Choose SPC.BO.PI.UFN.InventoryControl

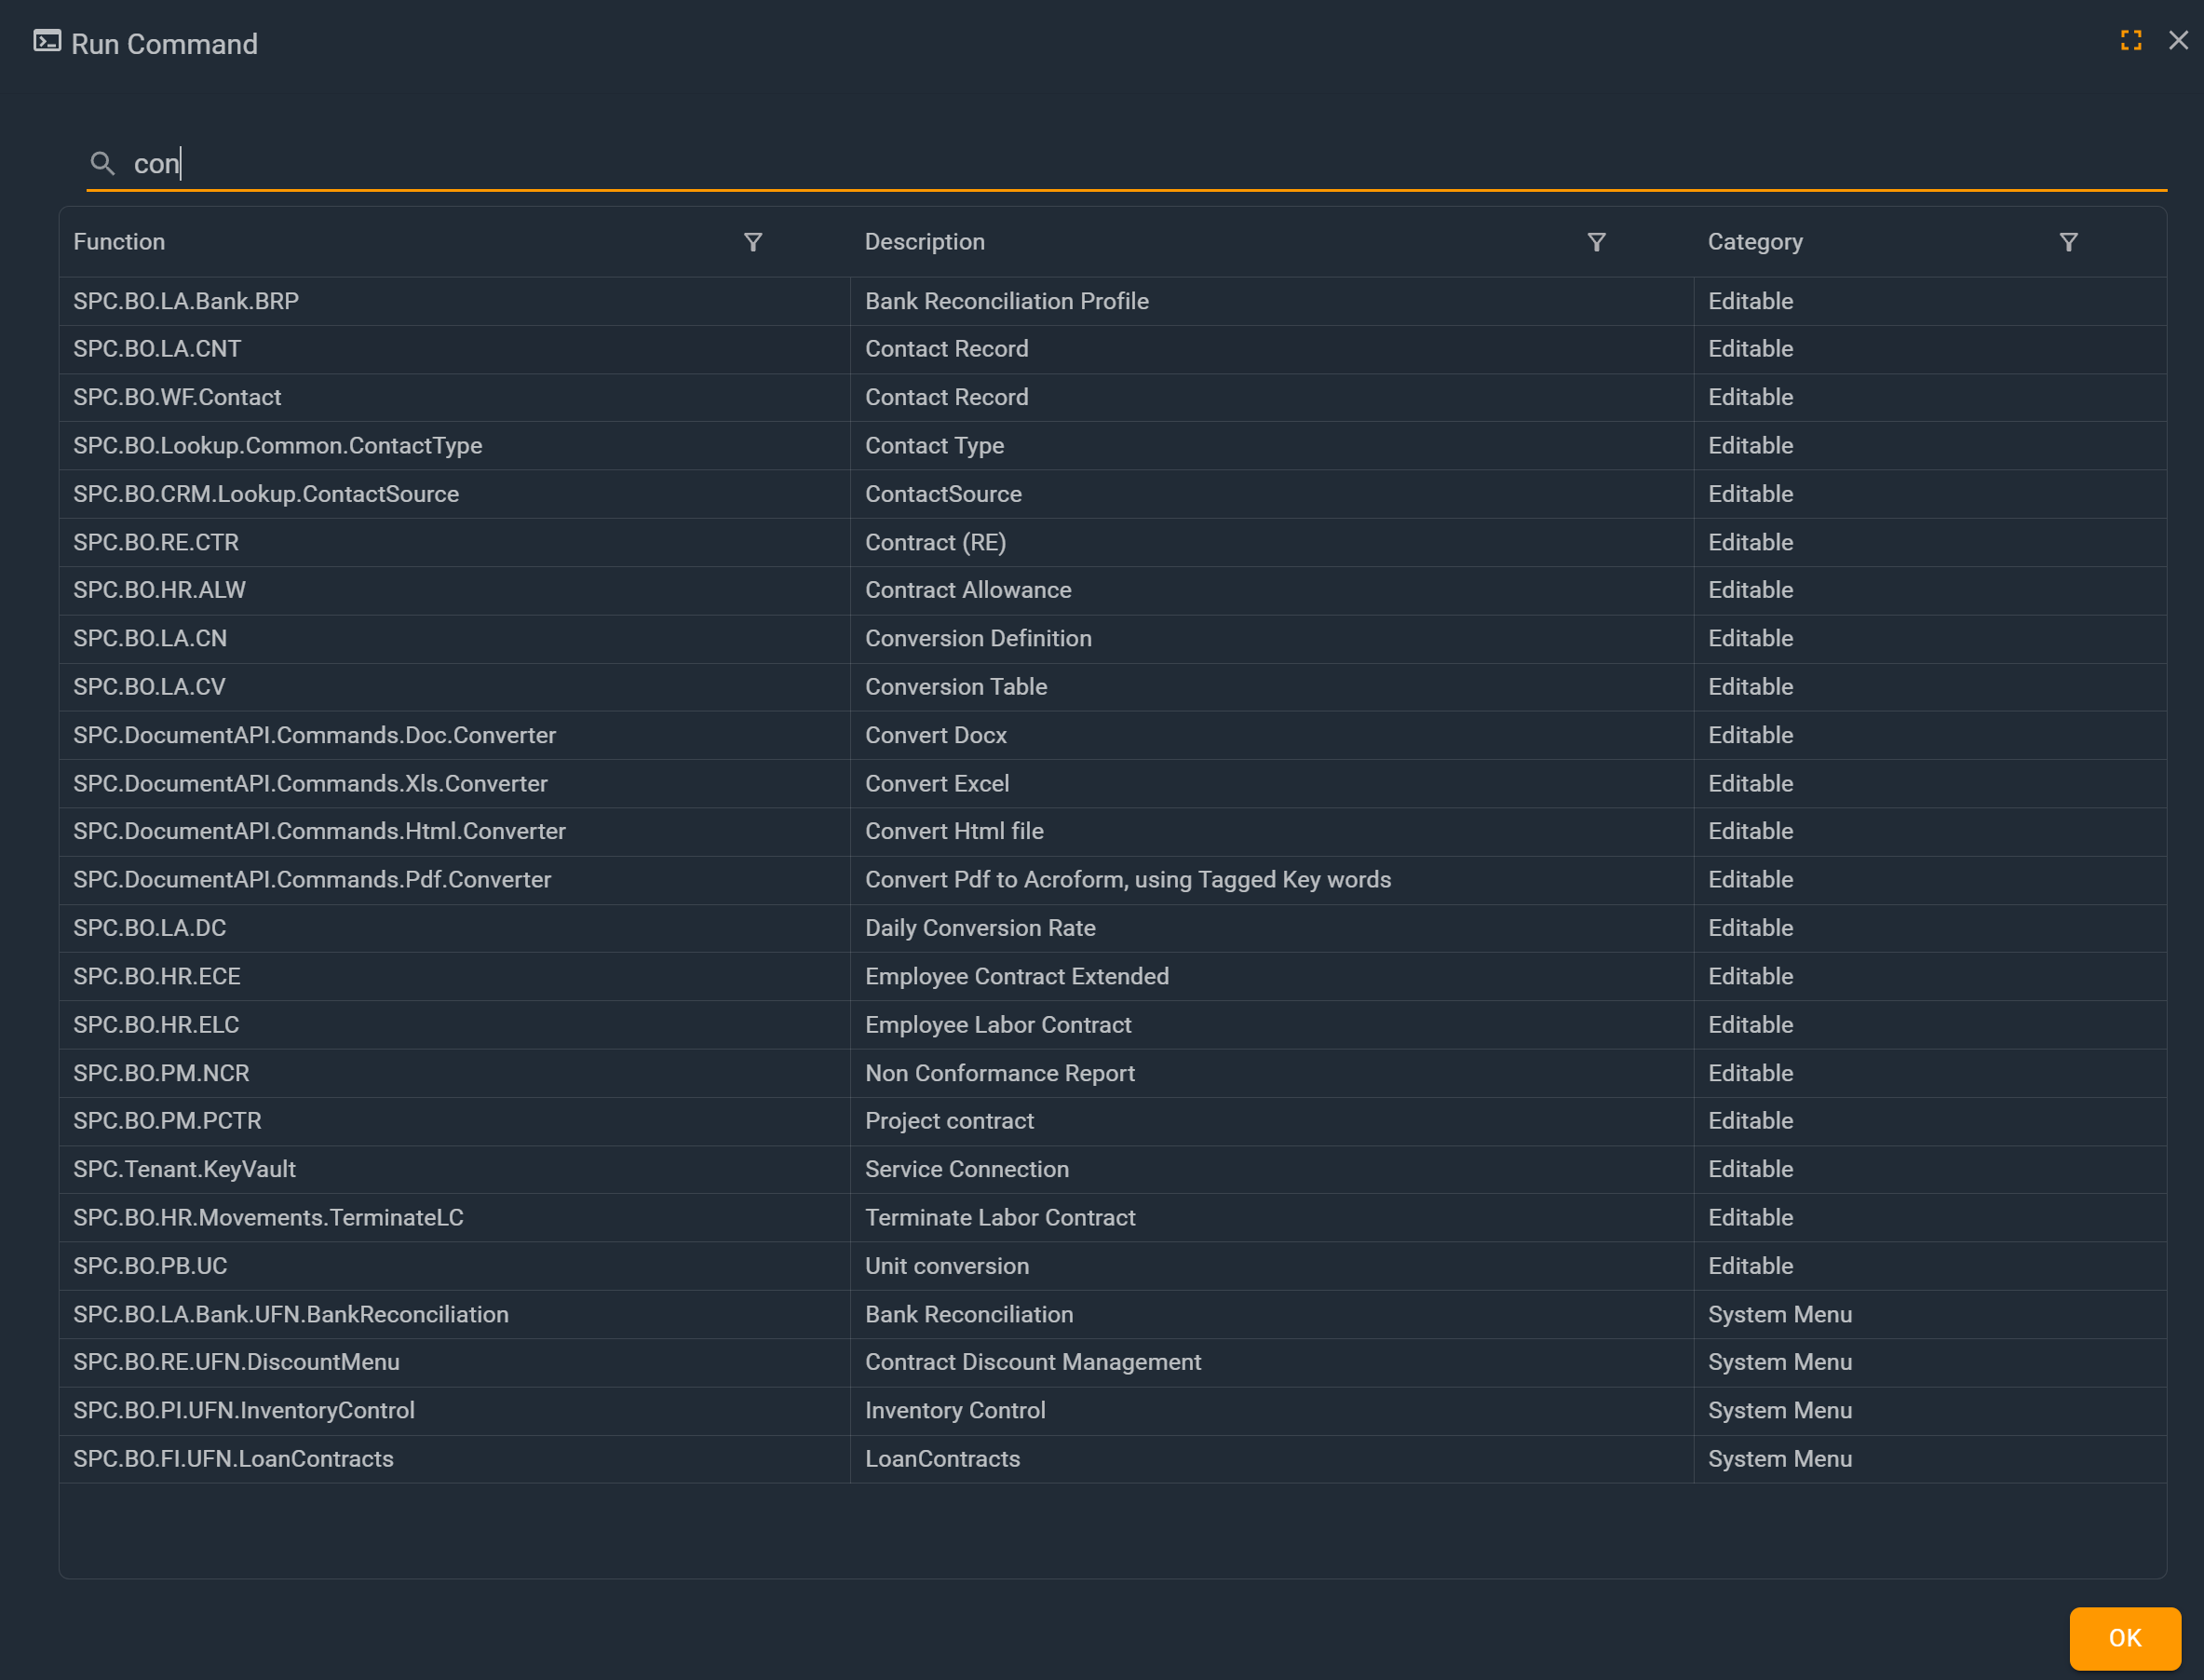click(244, 1410)
